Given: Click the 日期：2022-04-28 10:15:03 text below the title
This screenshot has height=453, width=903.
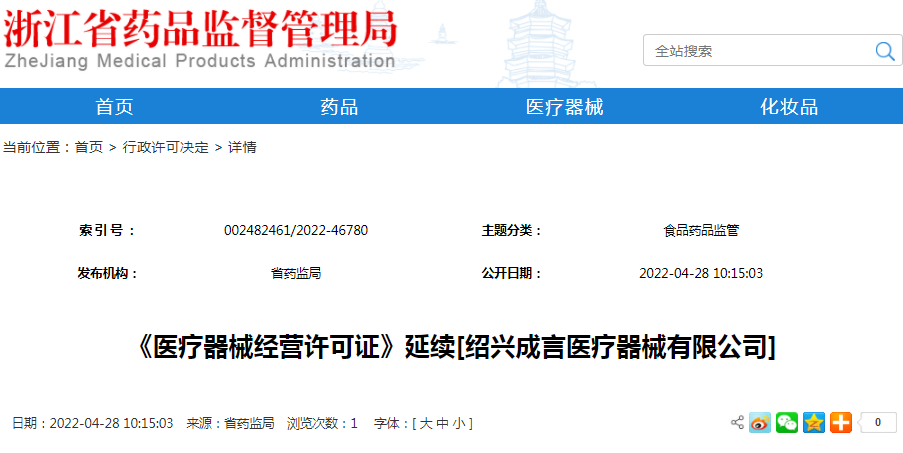Looking at the screenshot, I should coord(93,424).
